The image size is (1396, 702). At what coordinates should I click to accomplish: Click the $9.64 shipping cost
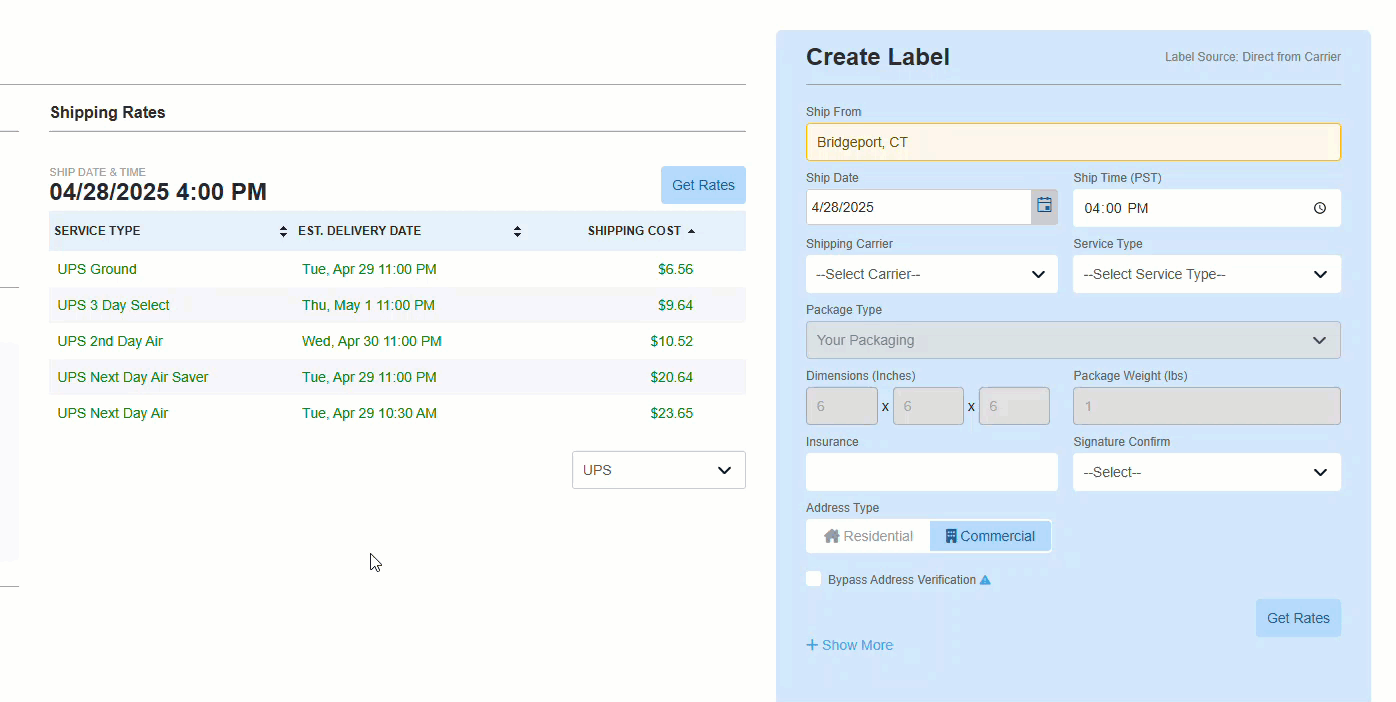point(675,305)
